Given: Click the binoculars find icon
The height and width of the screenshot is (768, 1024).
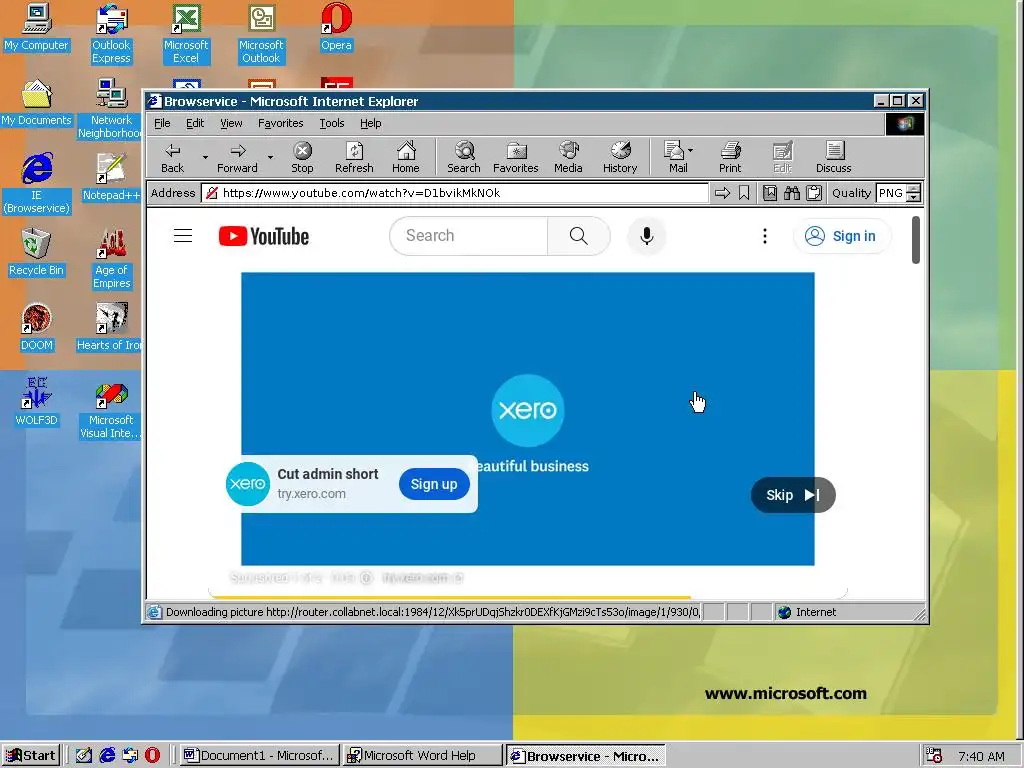Looking at the screenshot, I should pyautogui.click(x=792, y=193).
